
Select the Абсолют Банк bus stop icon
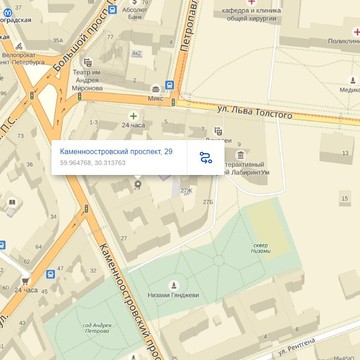click(x=113, y=10)
